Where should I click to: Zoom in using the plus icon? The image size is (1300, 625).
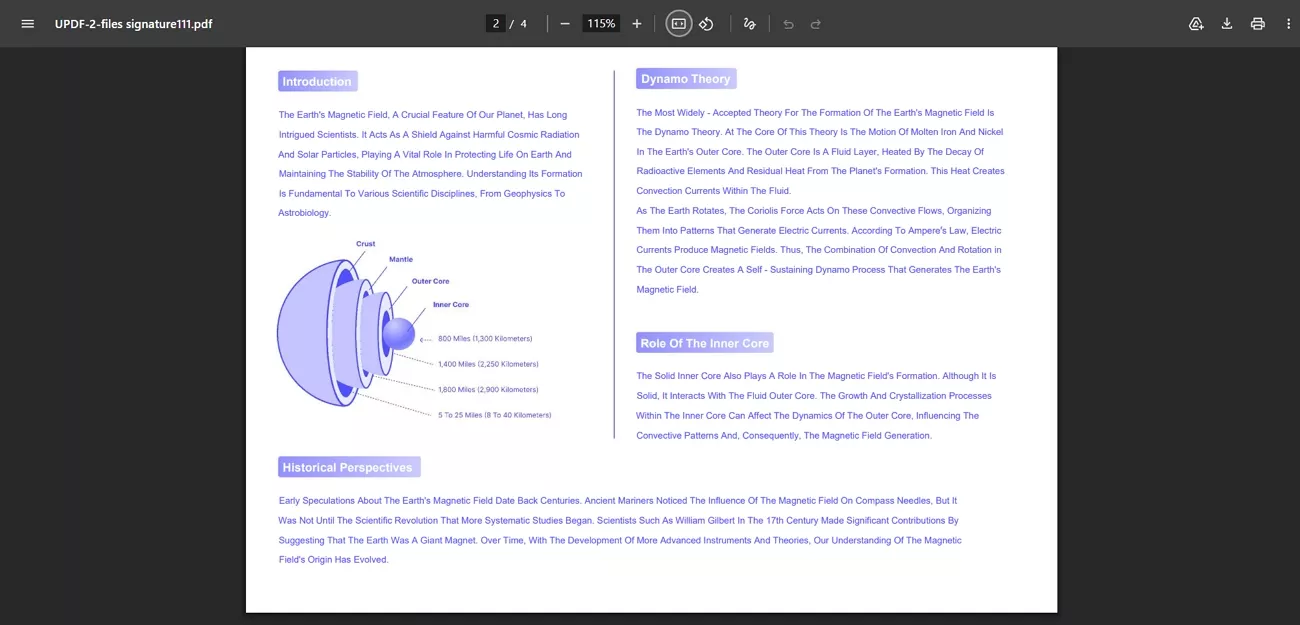(x=637, y=23)
